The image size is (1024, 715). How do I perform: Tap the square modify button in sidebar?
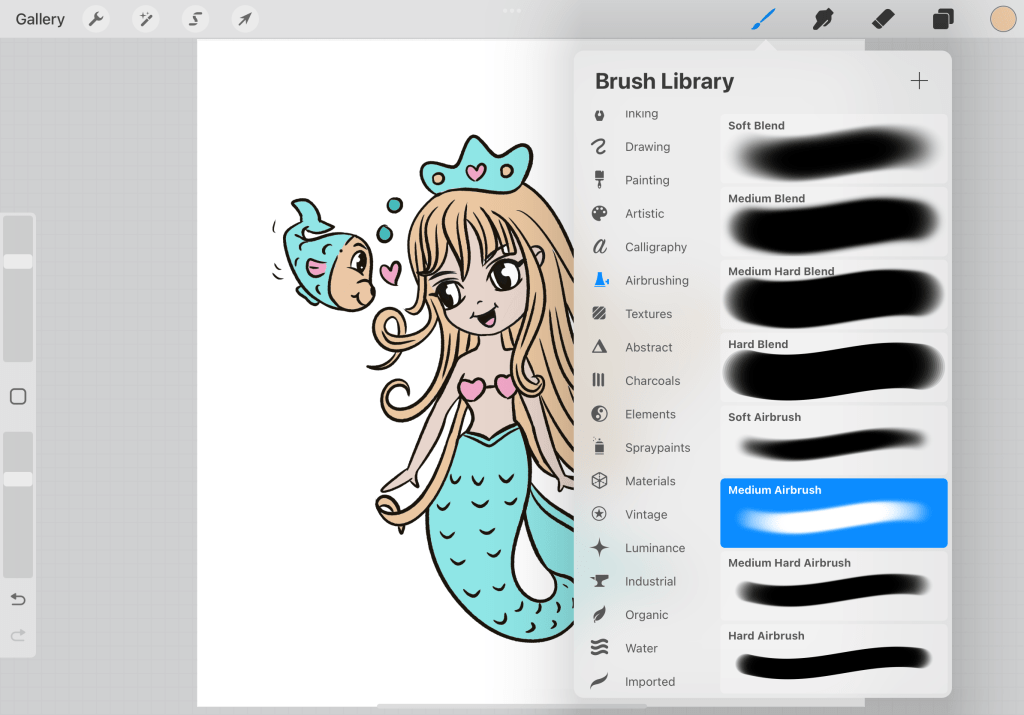pyautogui.click(x=18, y=397)
